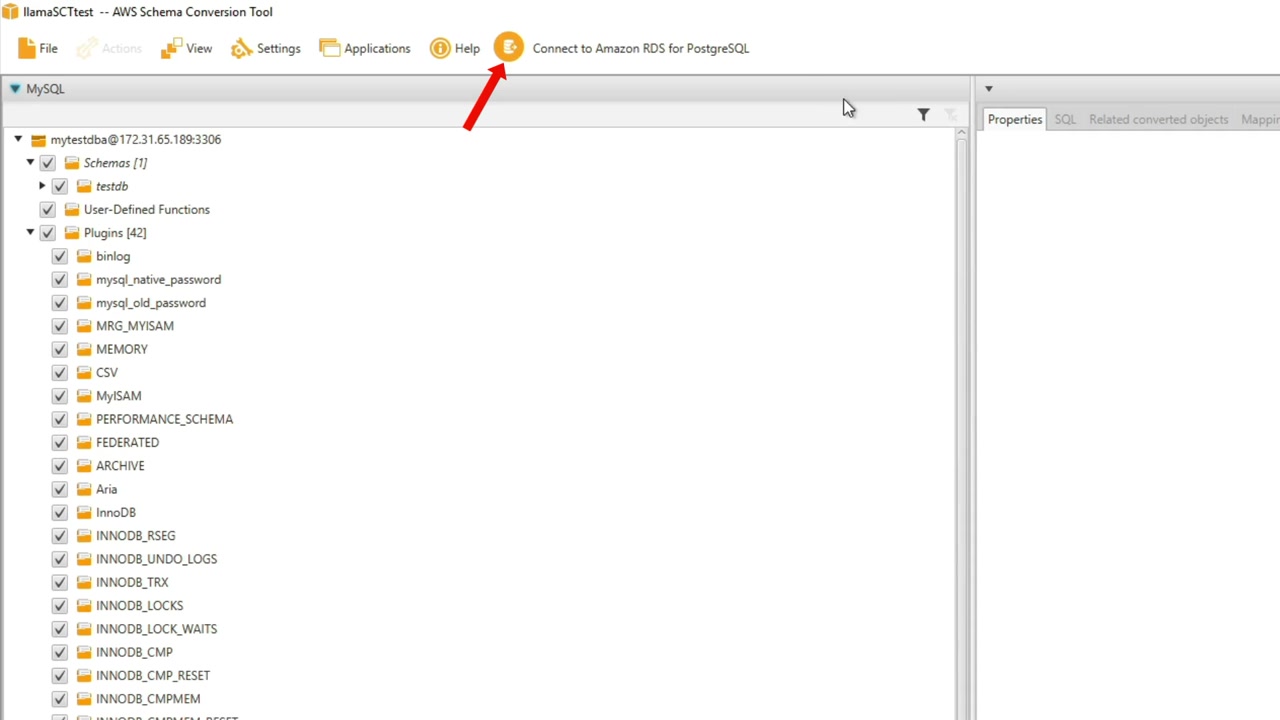1280x720 pixels.
Task: Uncheck the MyISAM plugin checkbox
Action: click(60, 396)
